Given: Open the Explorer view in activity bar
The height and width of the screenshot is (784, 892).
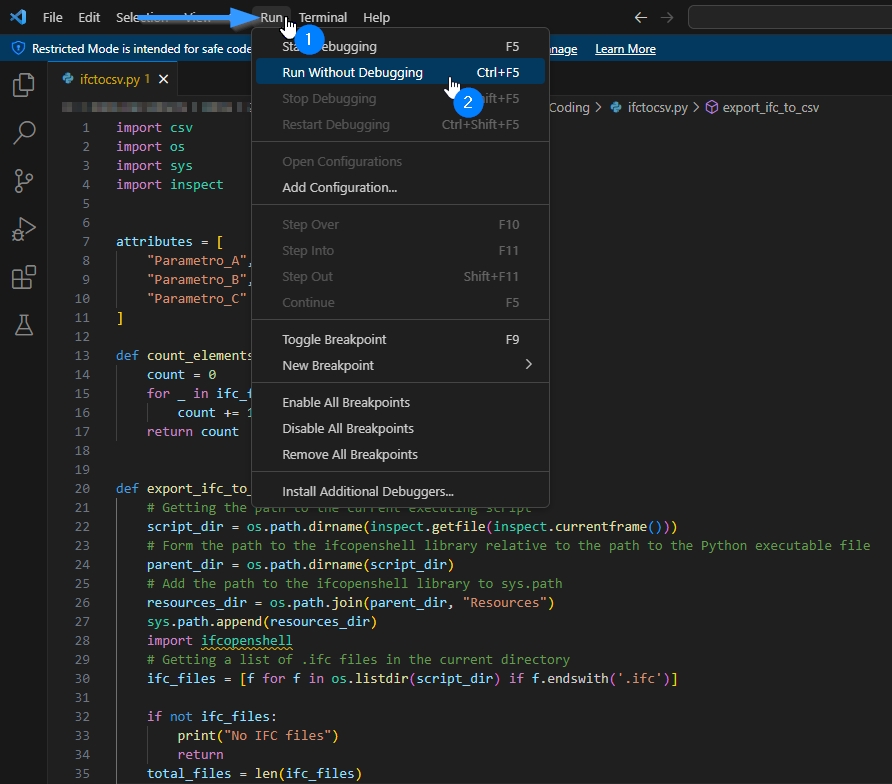Looking at the screenshot, I should coord(23,85).
